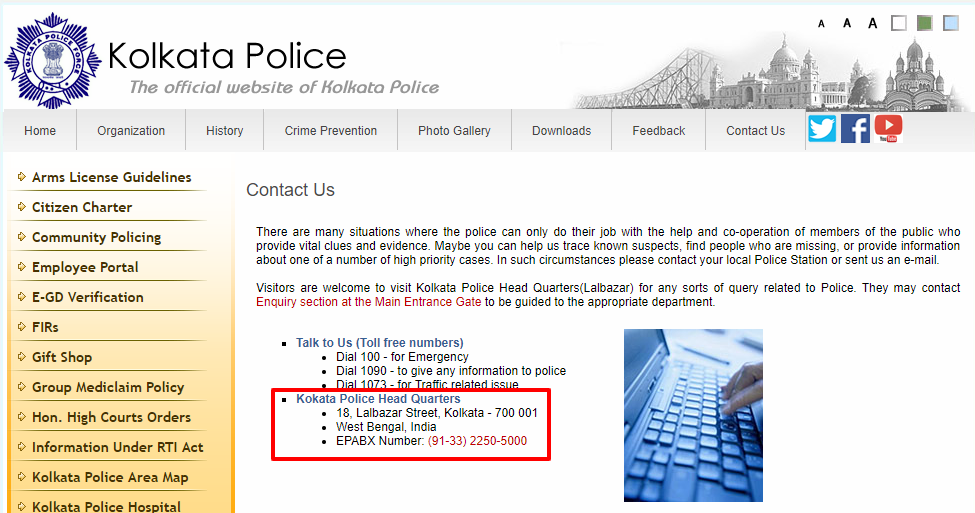Click the arrow bullet beside Kolkata Police Area Map
This screenshot has height=513, width=975.
tap(22, 476)
